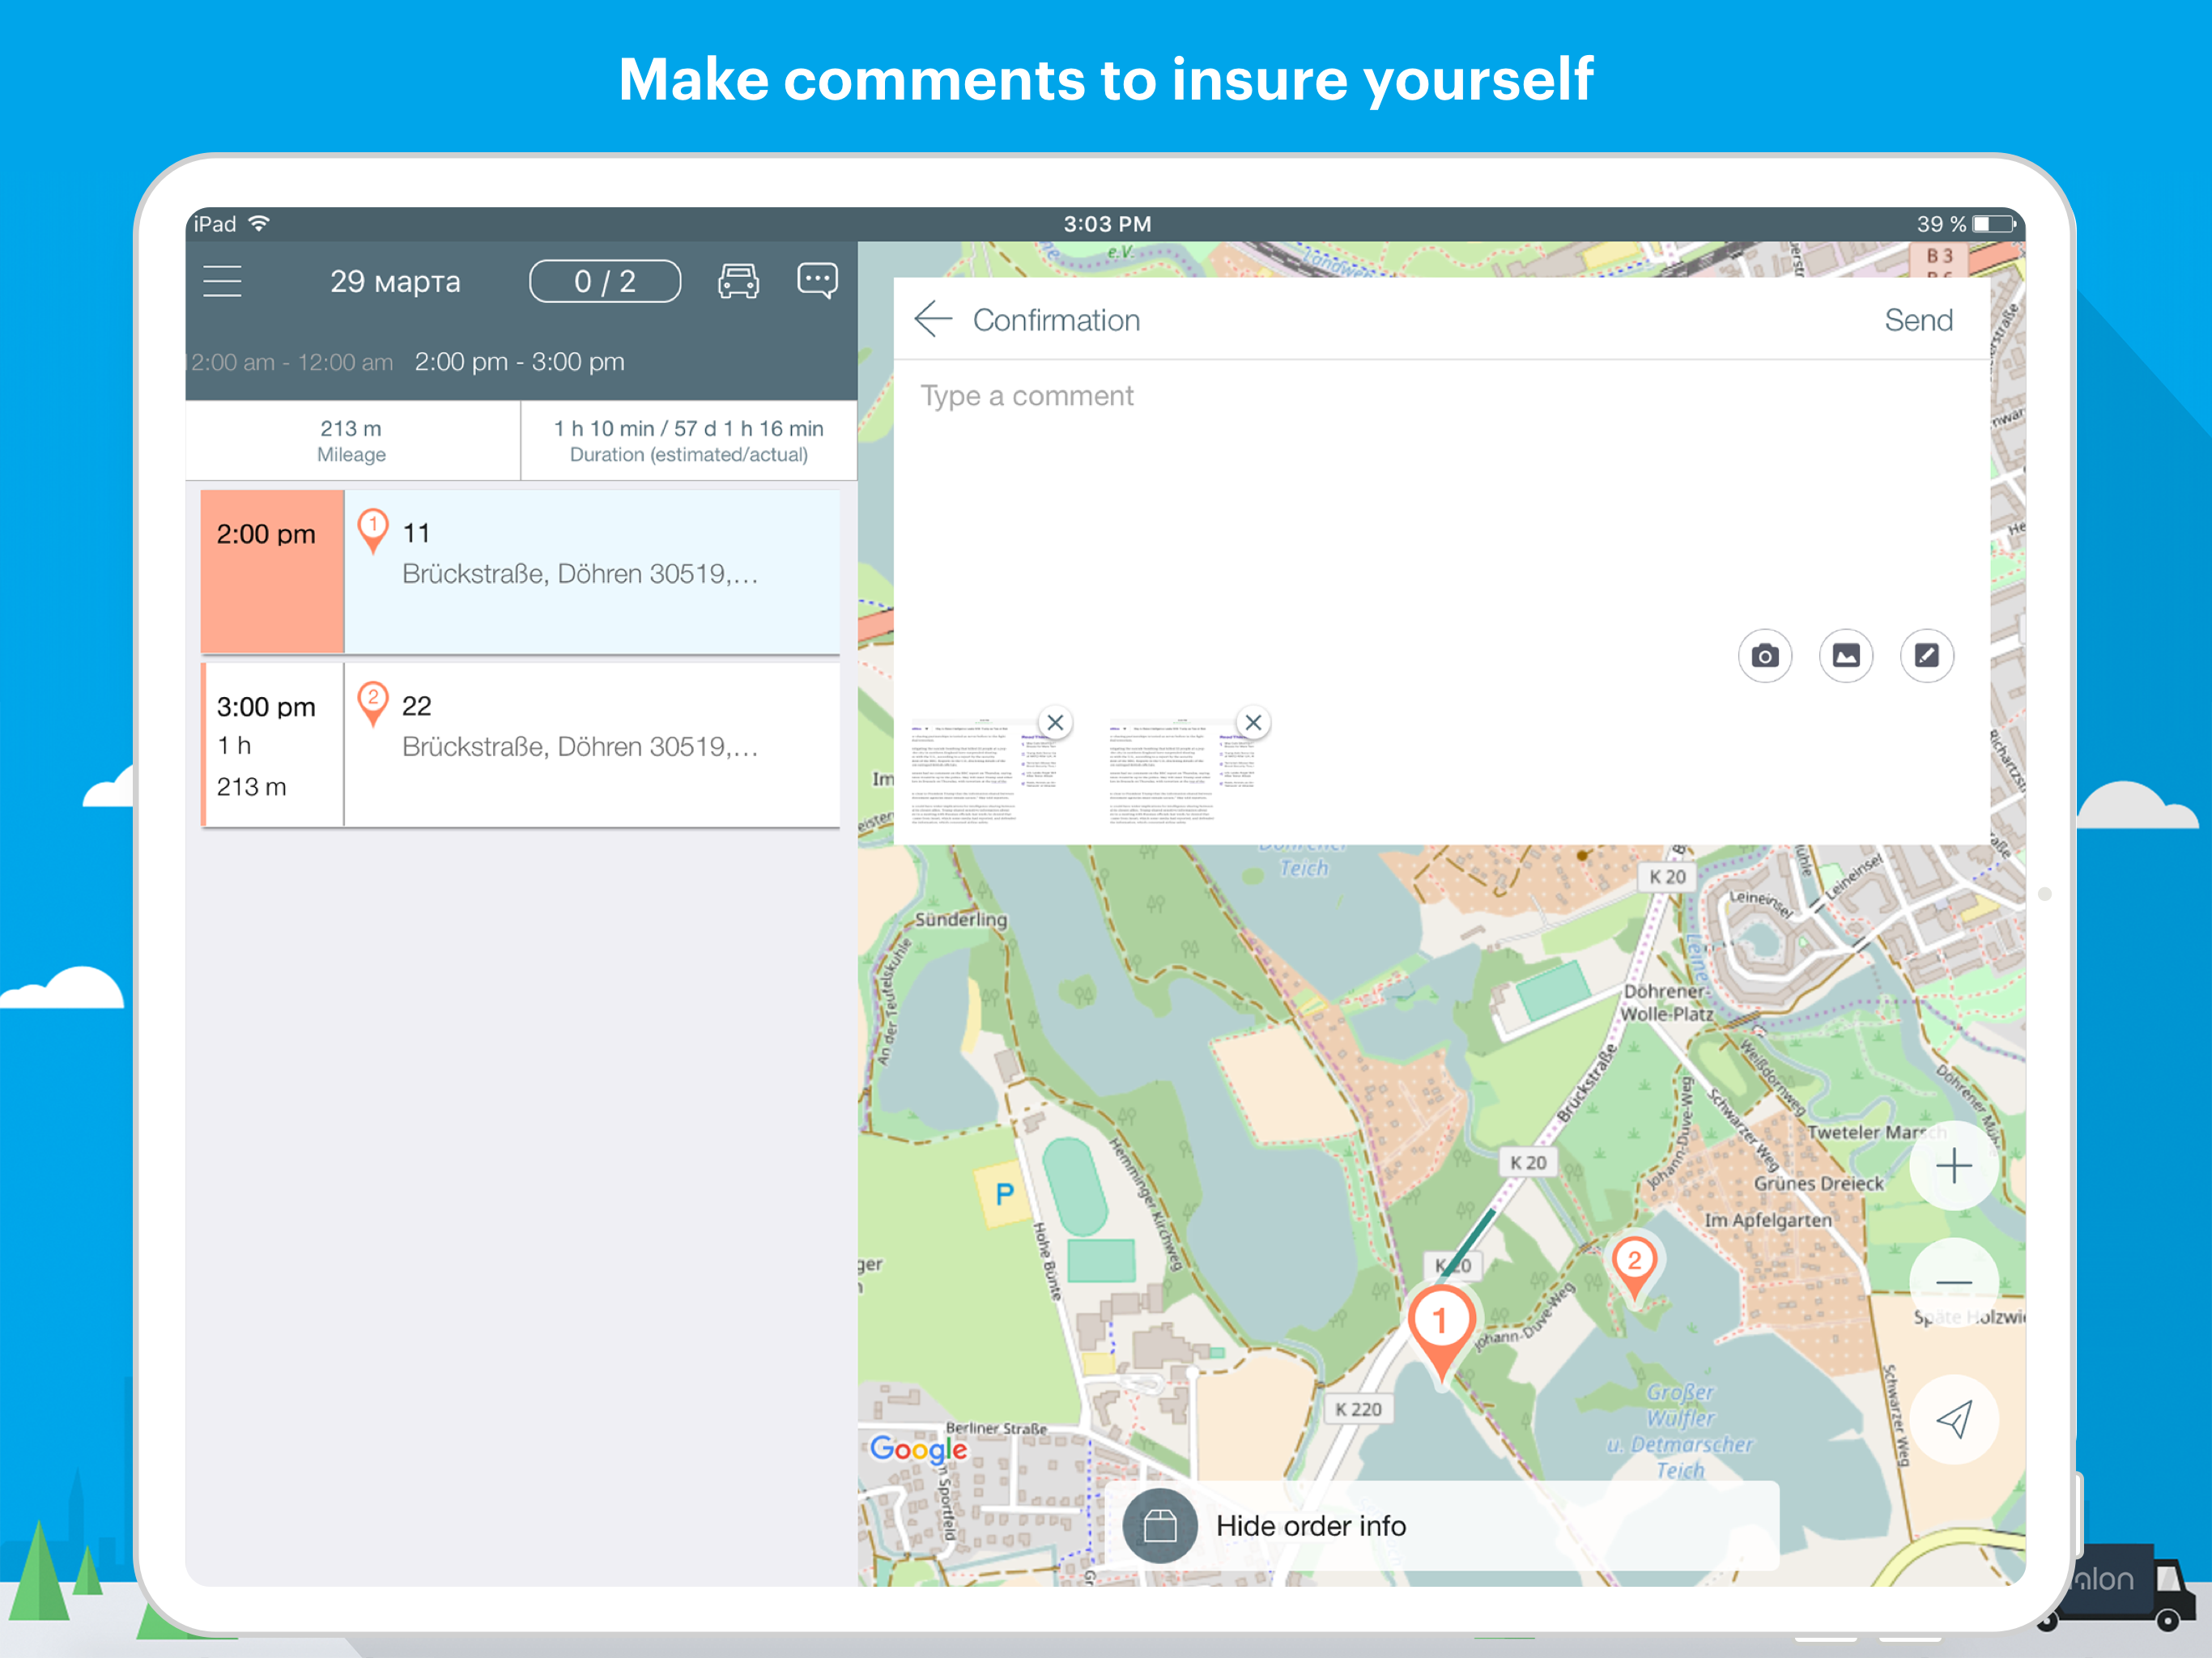
Task: Open the chat messages icon
Action: [x=817, y=281]
